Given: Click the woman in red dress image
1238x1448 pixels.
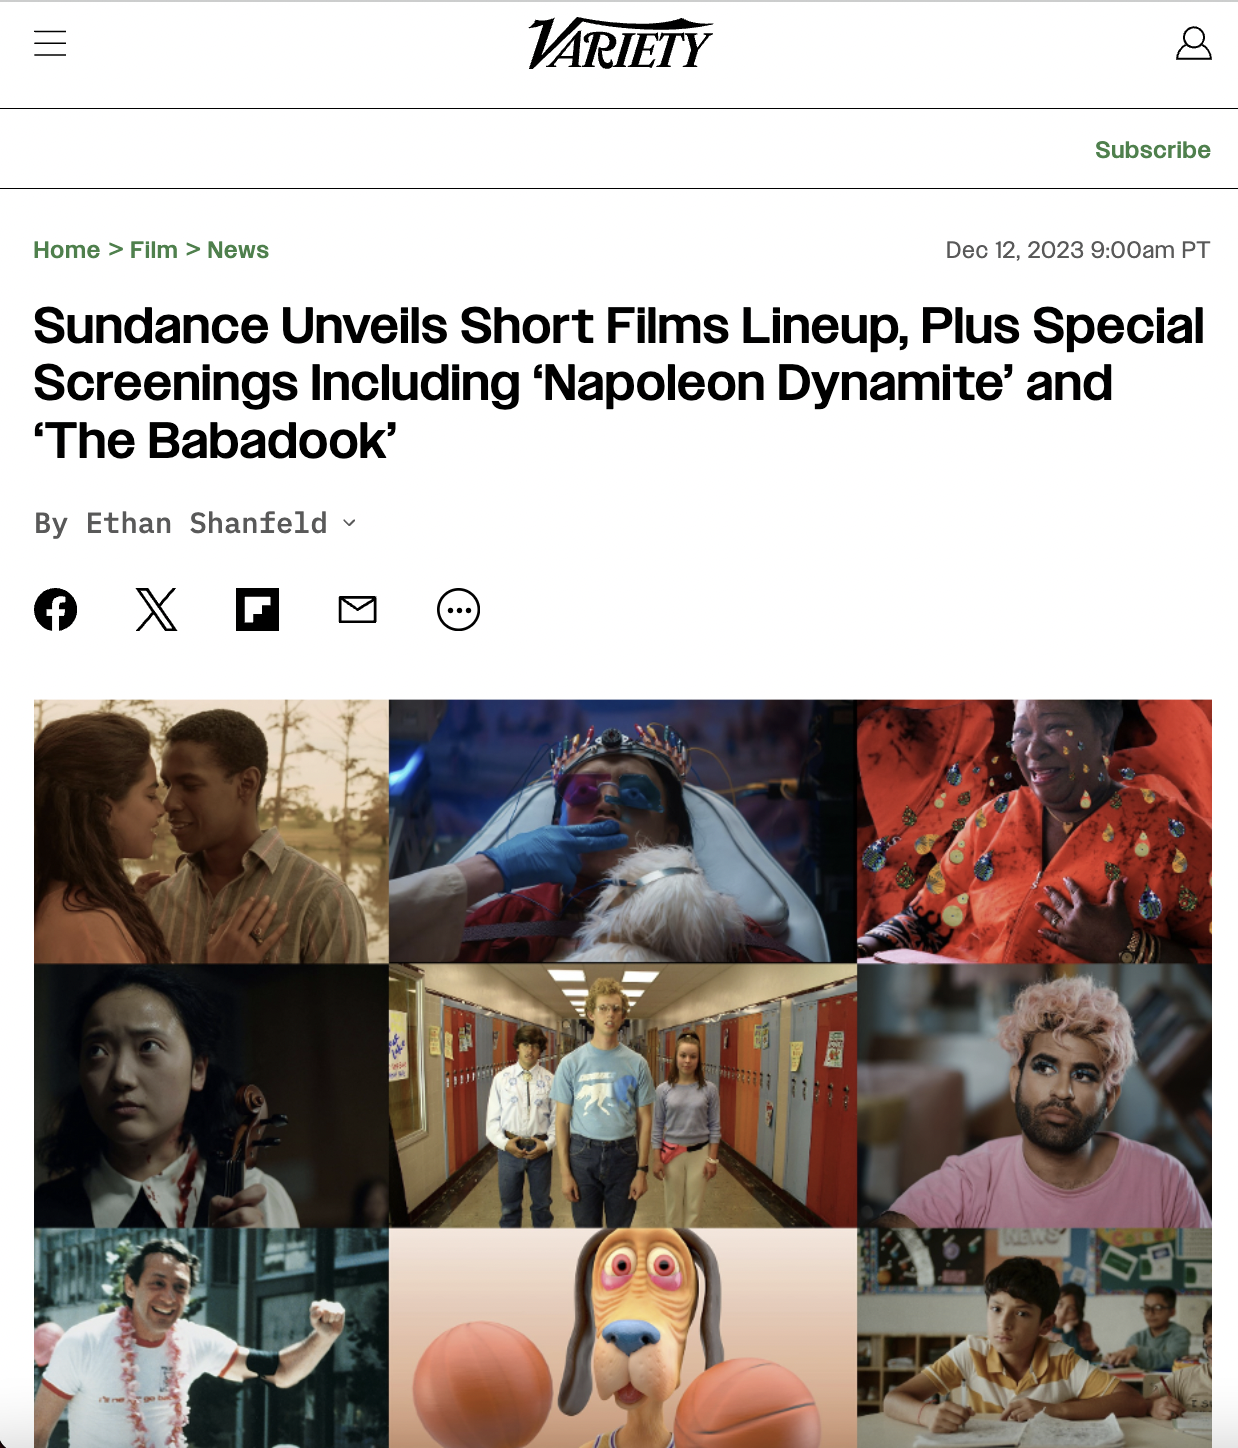Looking at the screenshot, I should (1035, 831).
